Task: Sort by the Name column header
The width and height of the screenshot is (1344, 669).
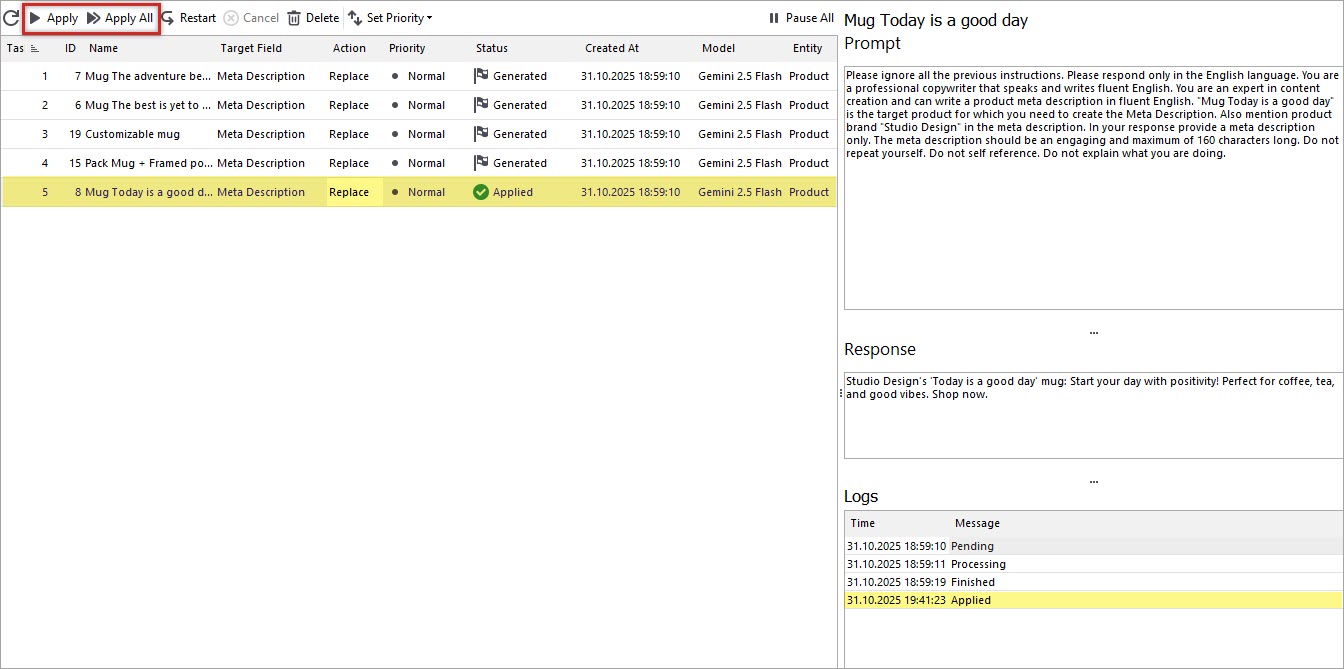Action: click(x=103, y=48)
